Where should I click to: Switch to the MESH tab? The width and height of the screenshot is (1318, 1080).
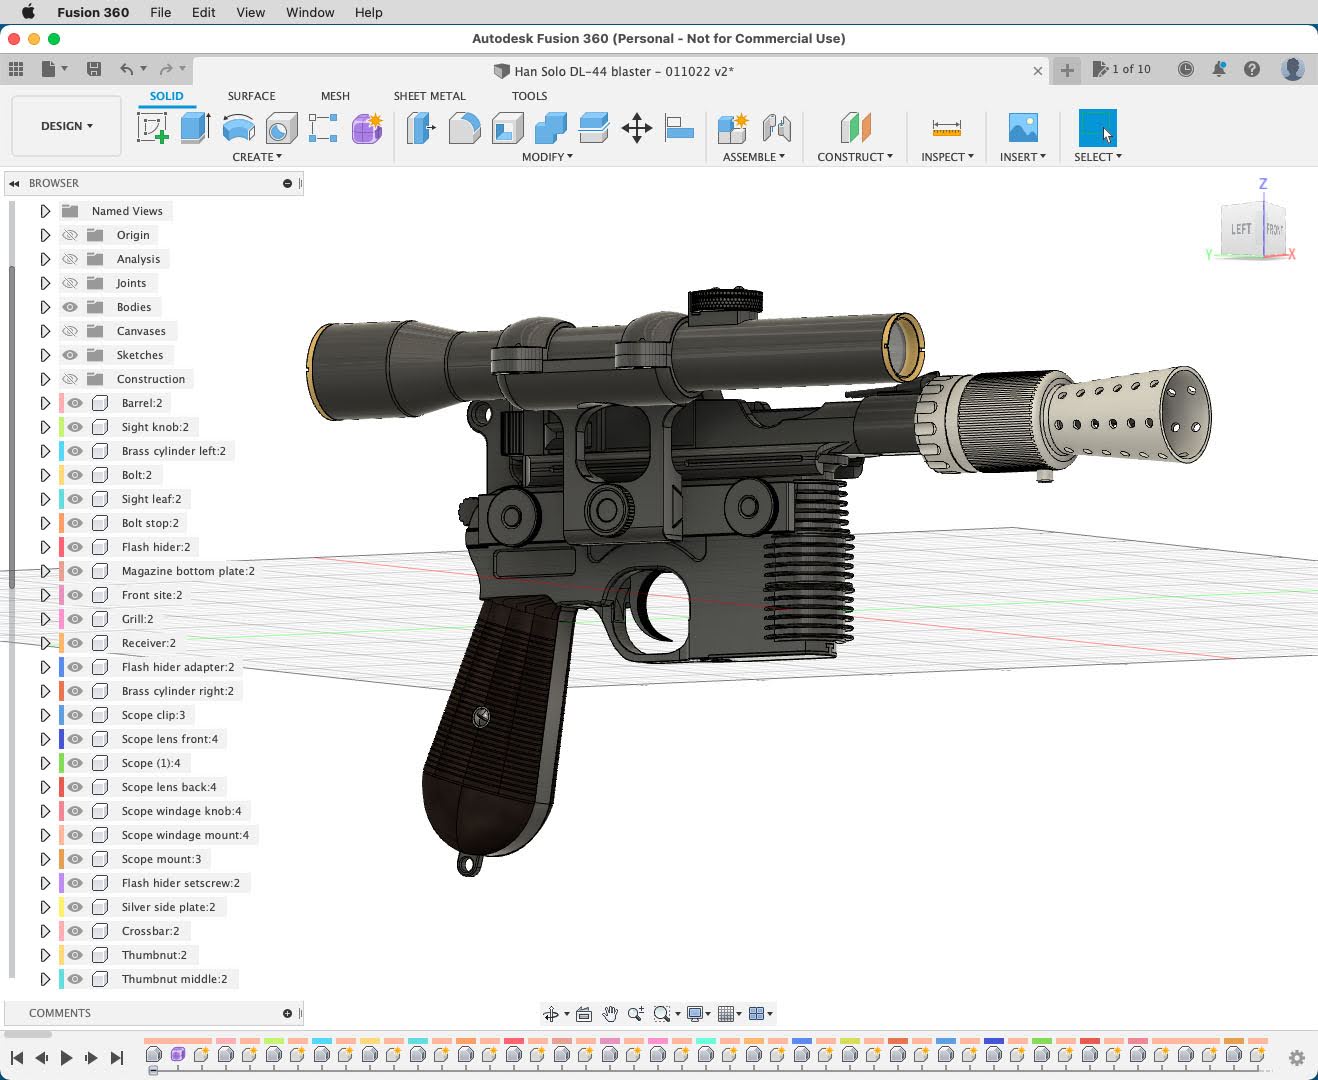335,96
